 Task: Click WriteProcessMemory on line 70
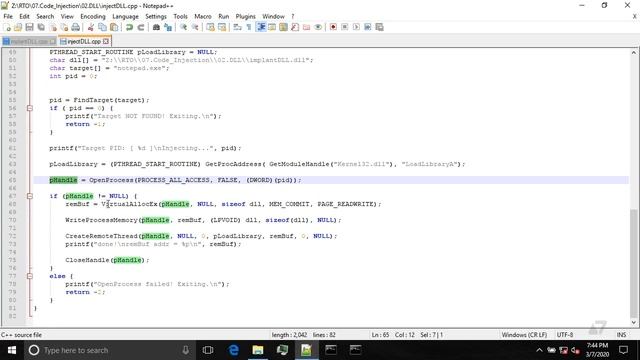click(x=102, y=220)
